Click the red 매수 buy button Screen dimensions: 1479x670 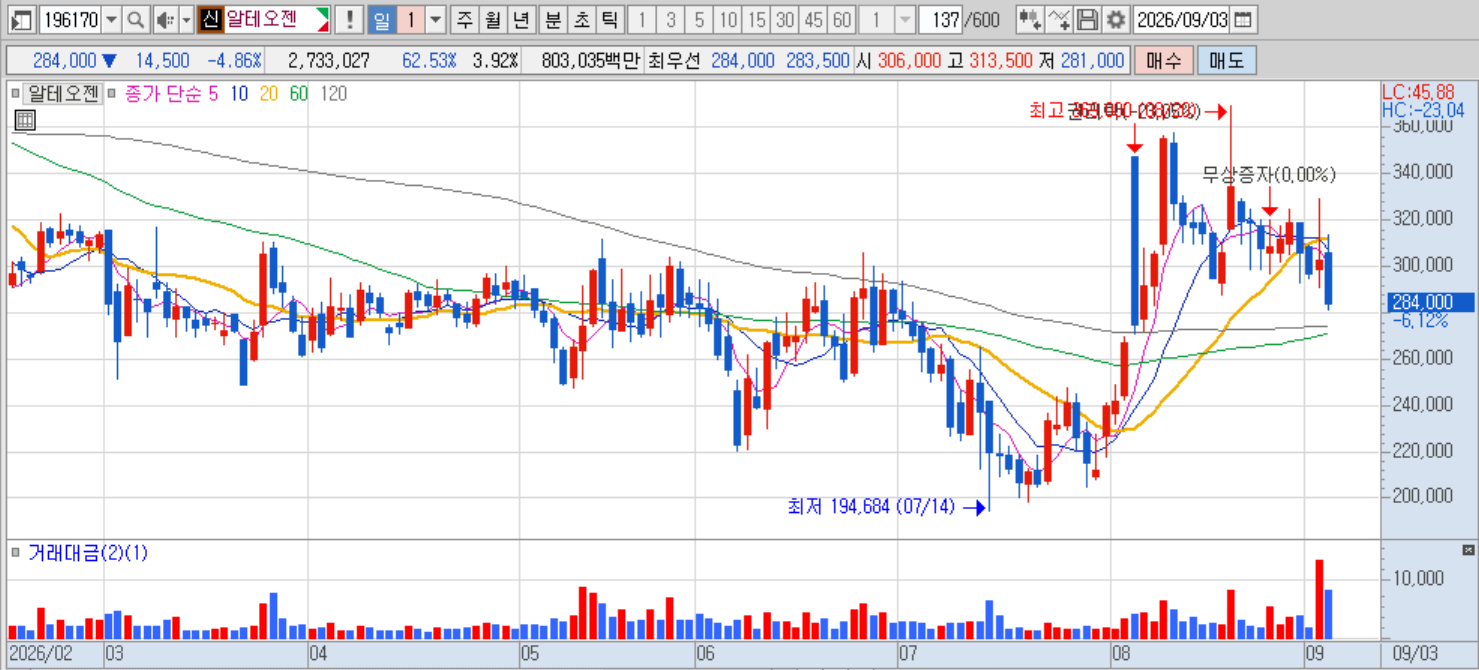[1163, 61]
